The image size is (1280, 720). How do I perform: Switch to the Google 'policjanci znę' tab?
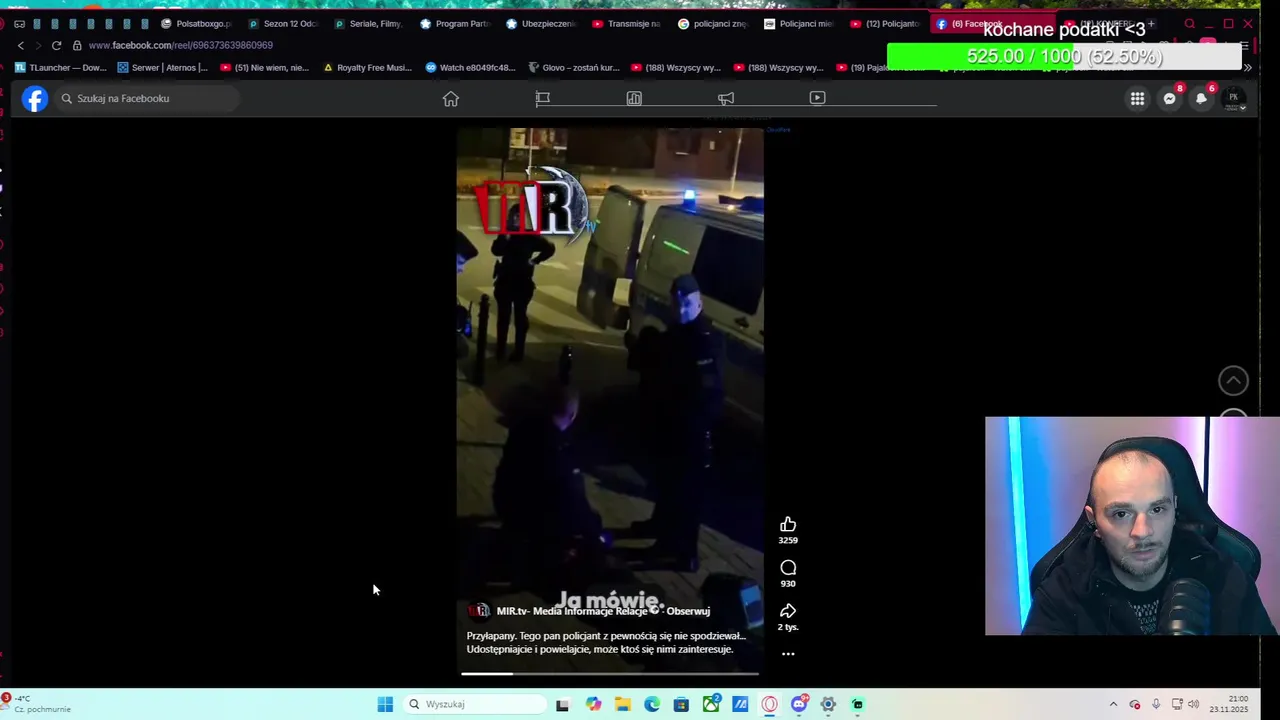tap(713, 24)
